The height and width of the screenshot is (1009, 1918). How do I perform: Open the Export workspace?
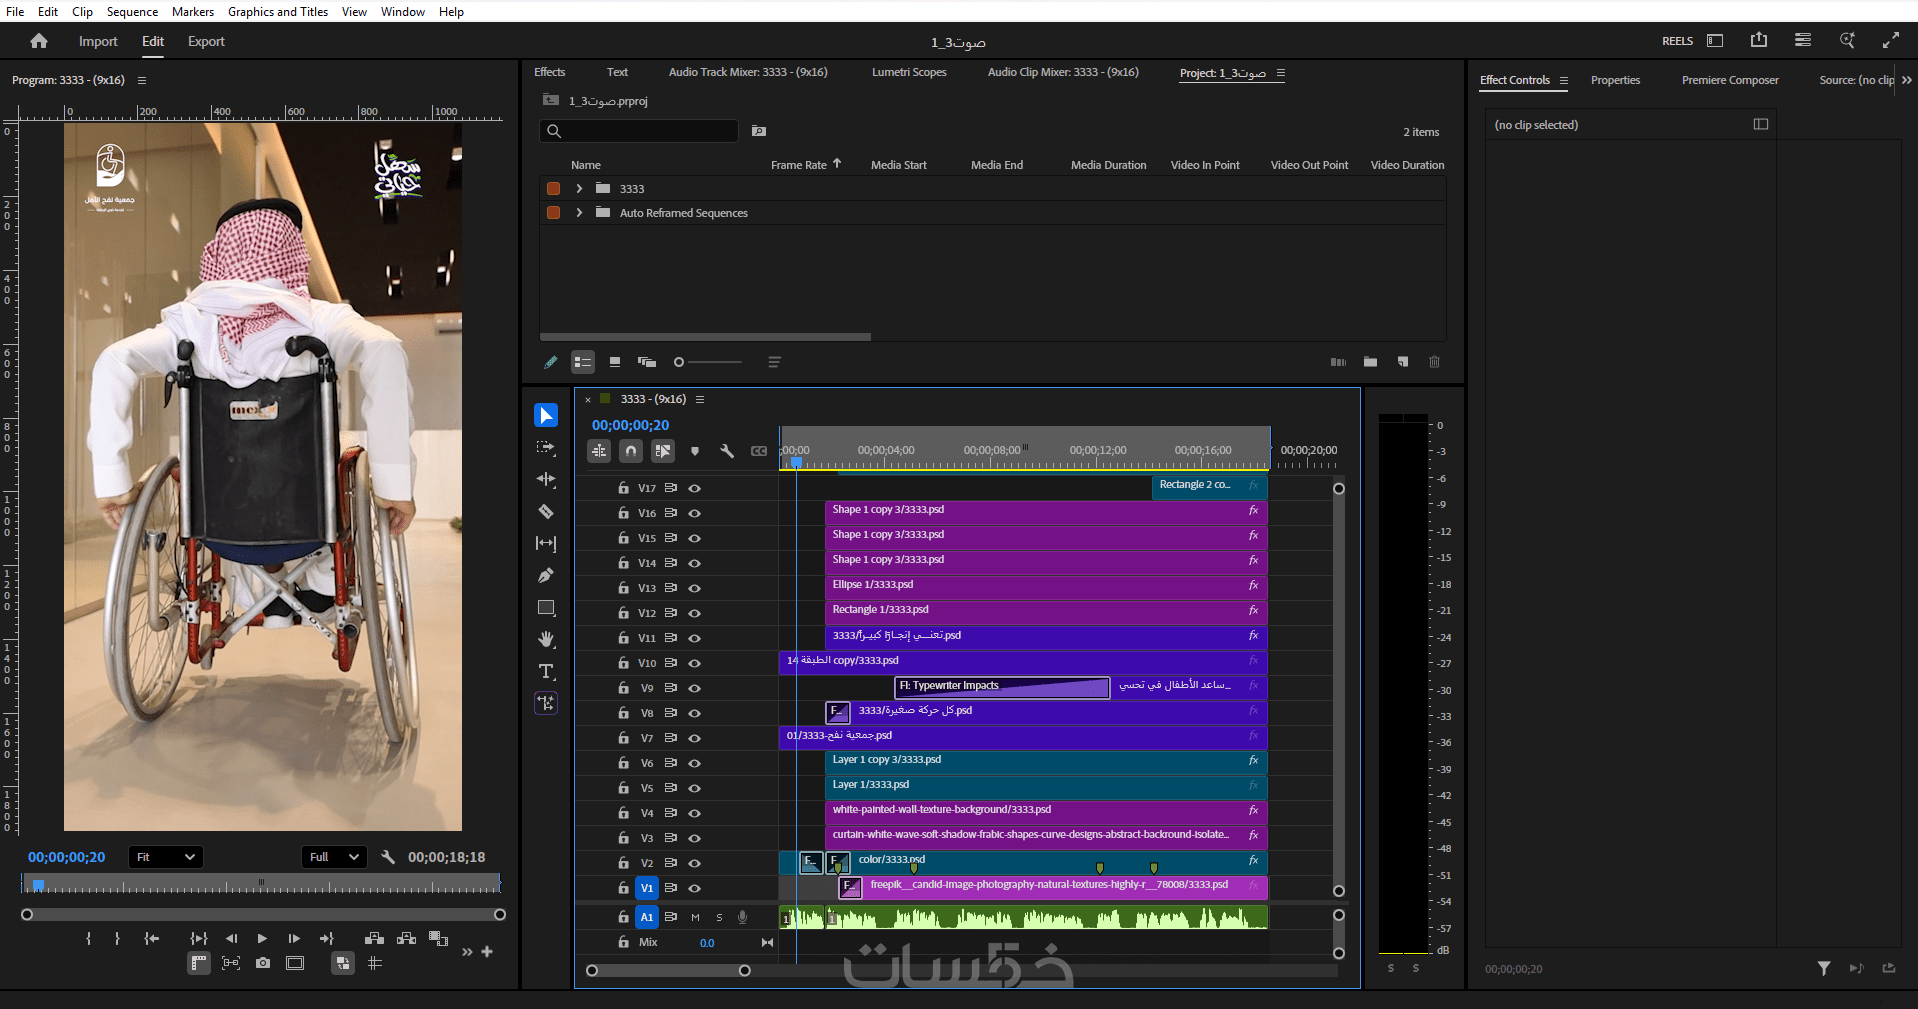pyautogui.click(x=206, y=42)
